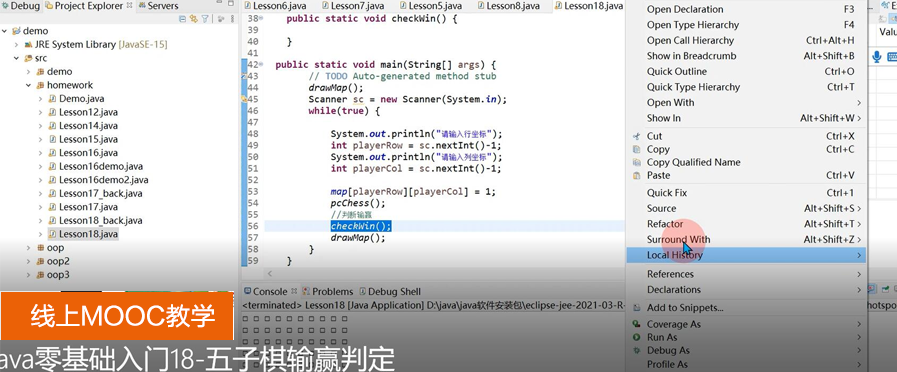Collapse the homework package folder
Image resolution: width=897 pixels, height=372 pixels.
[29, 85]
